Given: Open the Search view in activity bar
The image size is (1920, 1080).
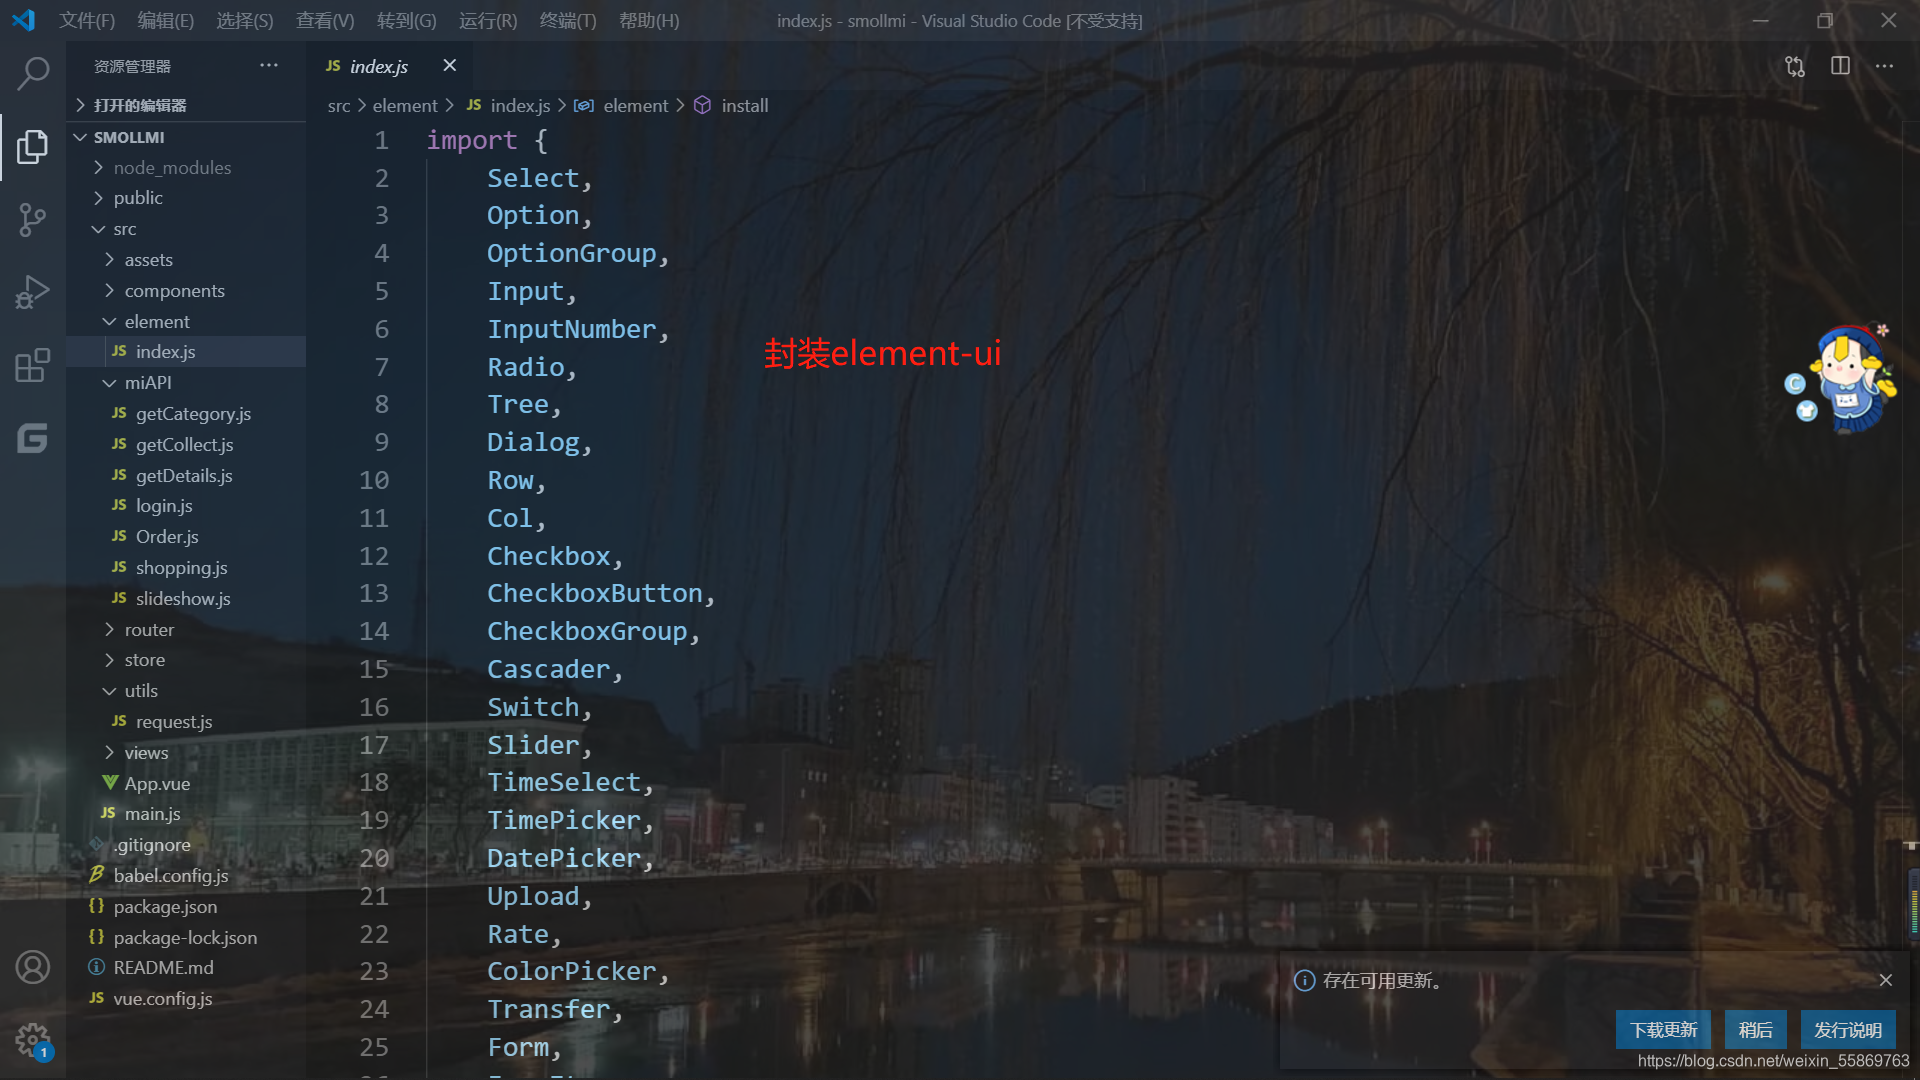Looking at the screenshot, I should 33,72.
